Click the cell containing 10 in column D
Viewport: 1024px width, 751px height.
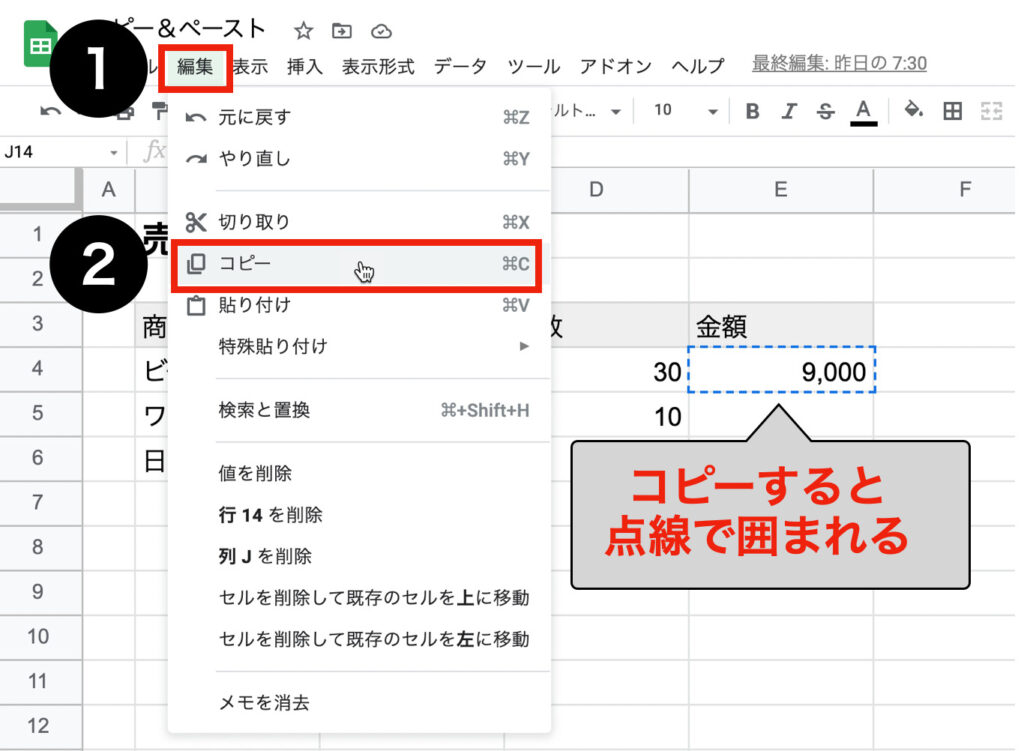620,415
